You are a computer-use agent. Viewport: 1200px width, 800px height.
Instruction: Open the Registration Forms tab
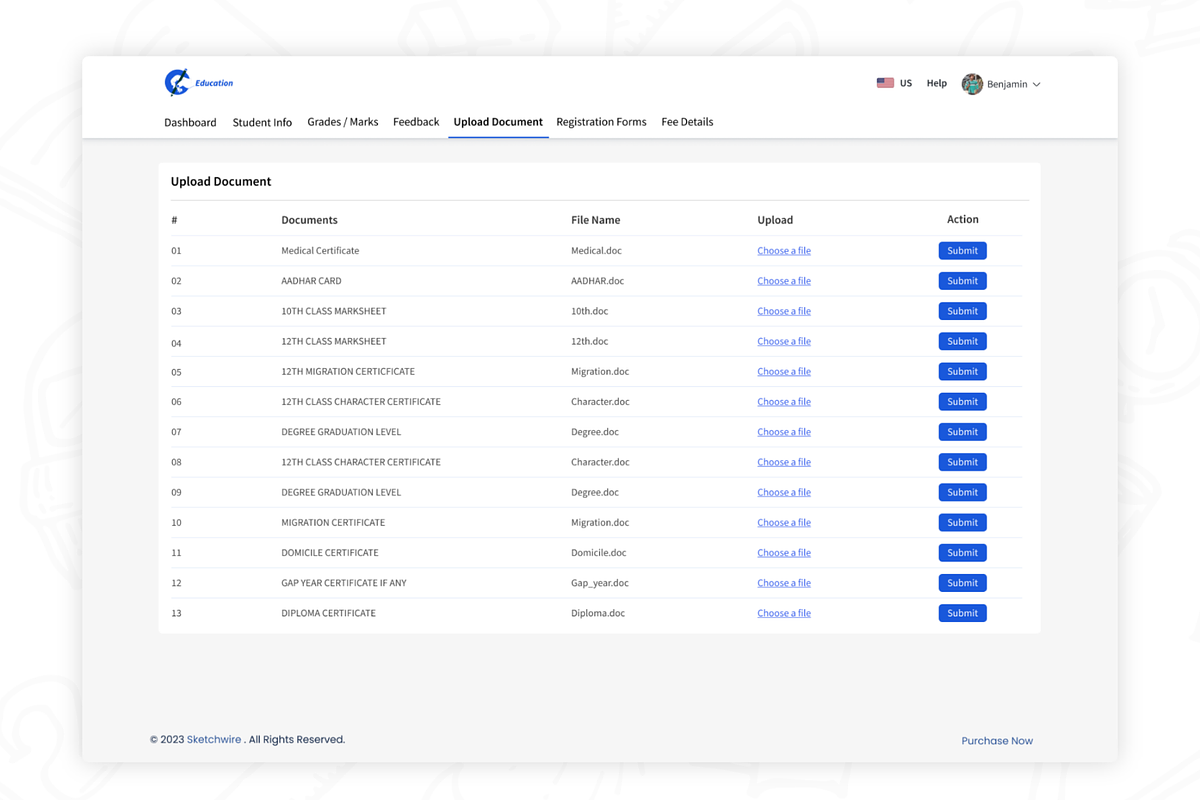601,122
